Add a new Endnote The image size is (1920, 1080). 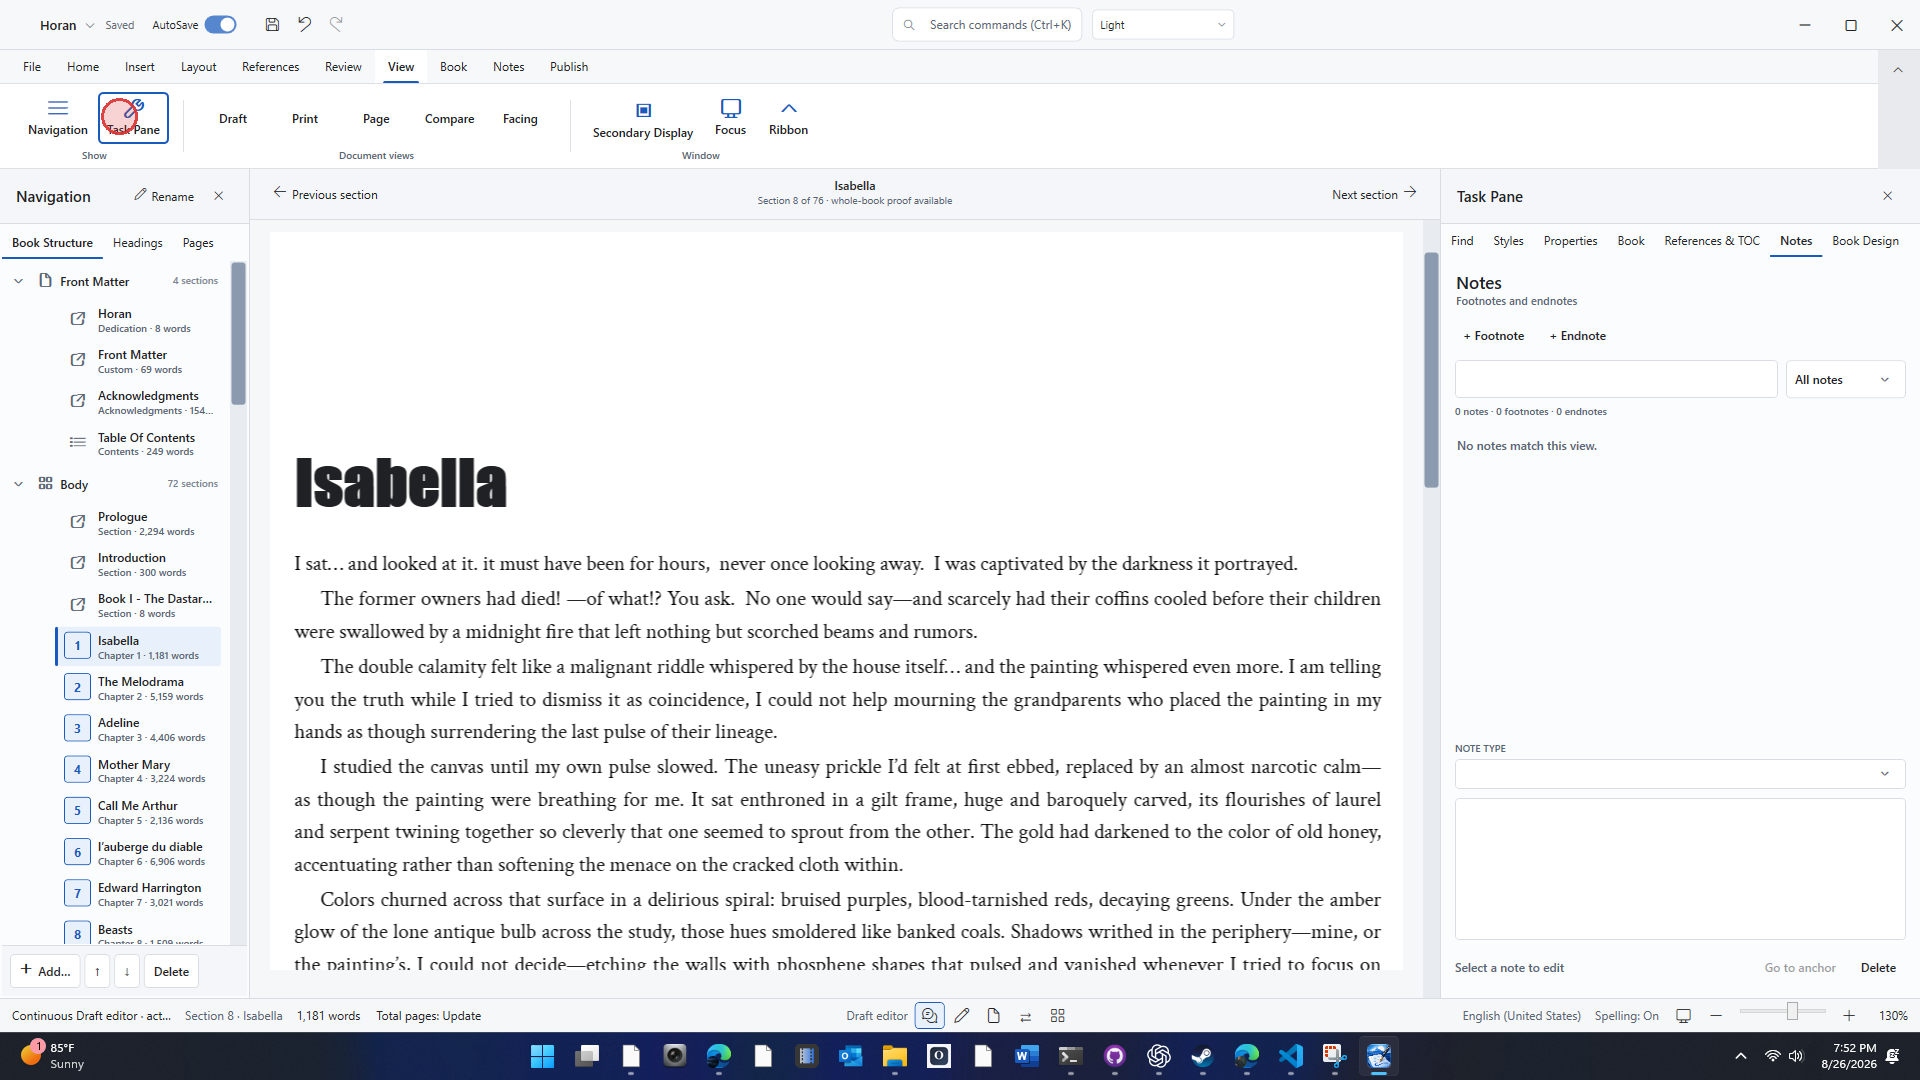point(1578,336)
